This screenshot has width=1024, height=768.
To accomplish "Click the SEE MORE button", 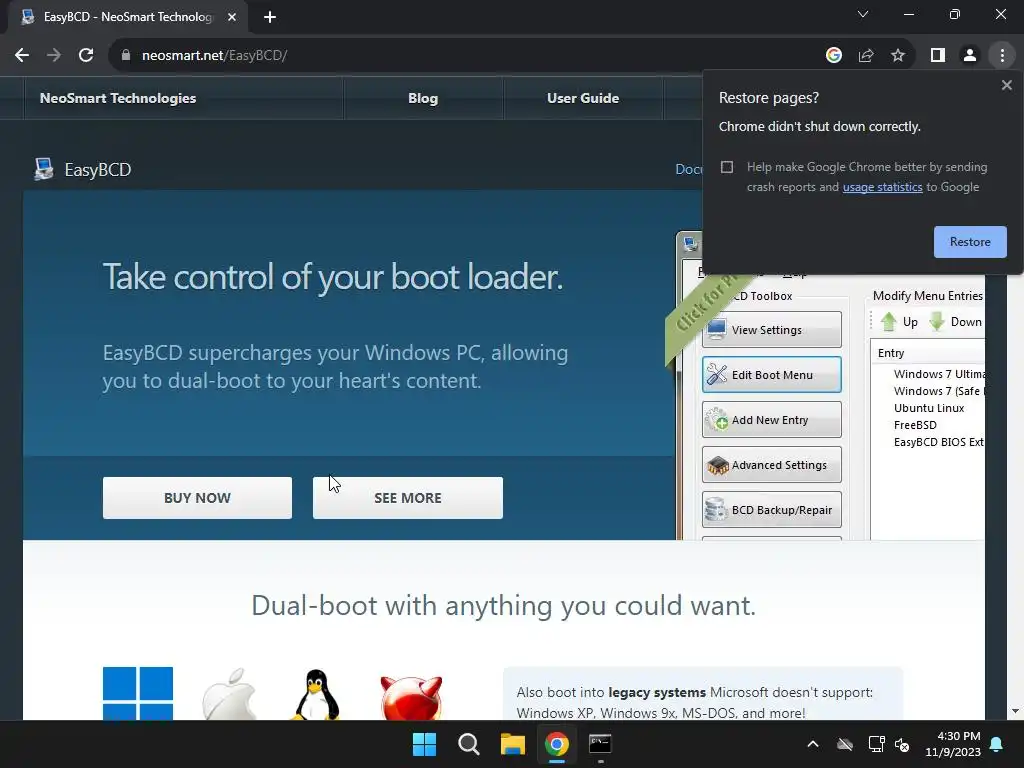I will point(408,498).
